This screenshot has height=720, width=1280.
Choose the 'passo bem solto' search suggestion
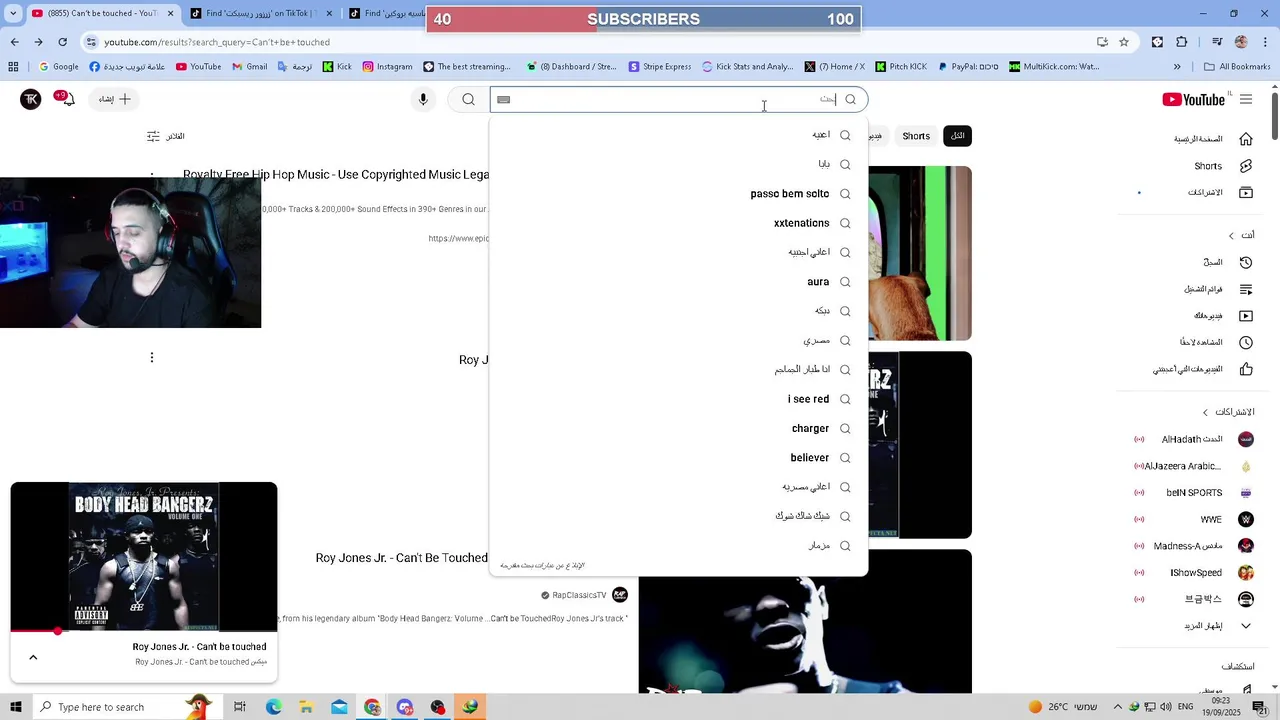(679, 194)
